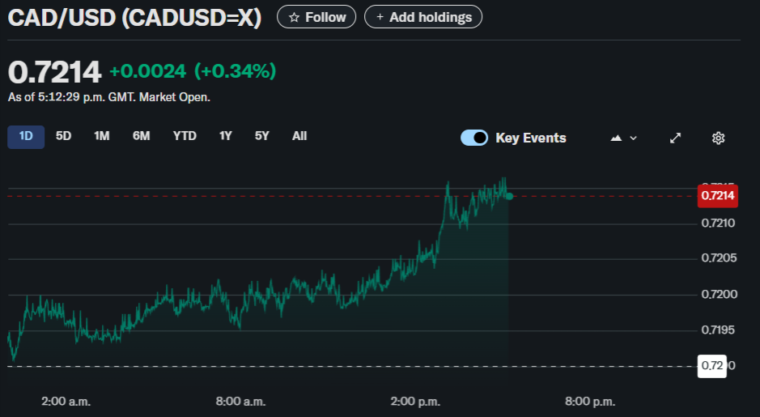Select the All time range tab
760x417 pixels.
coord(299,136)
